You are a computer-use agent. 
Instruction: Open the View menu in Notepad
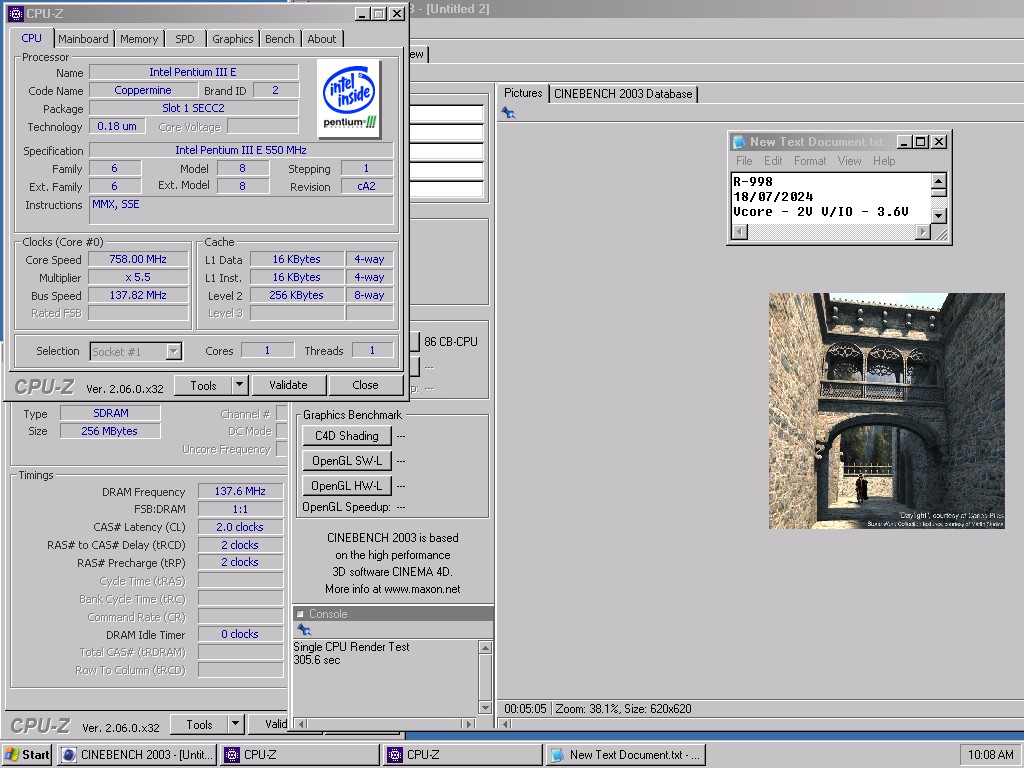point(850,161)
